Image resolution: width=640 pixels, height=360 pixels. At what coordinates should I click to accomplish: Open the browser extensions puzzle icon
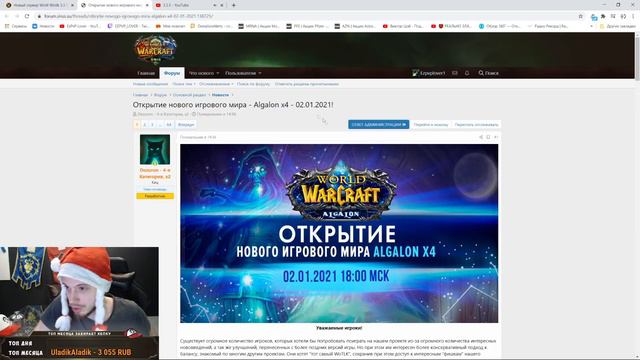point(603,16)
